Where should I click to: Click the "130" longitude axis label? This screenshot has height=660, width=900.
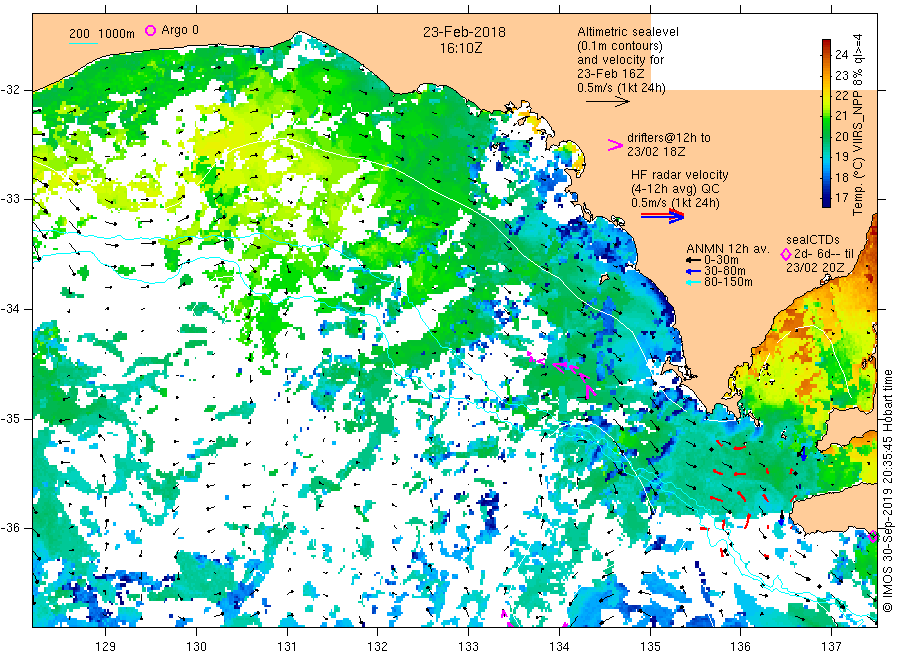click(196, 647)
